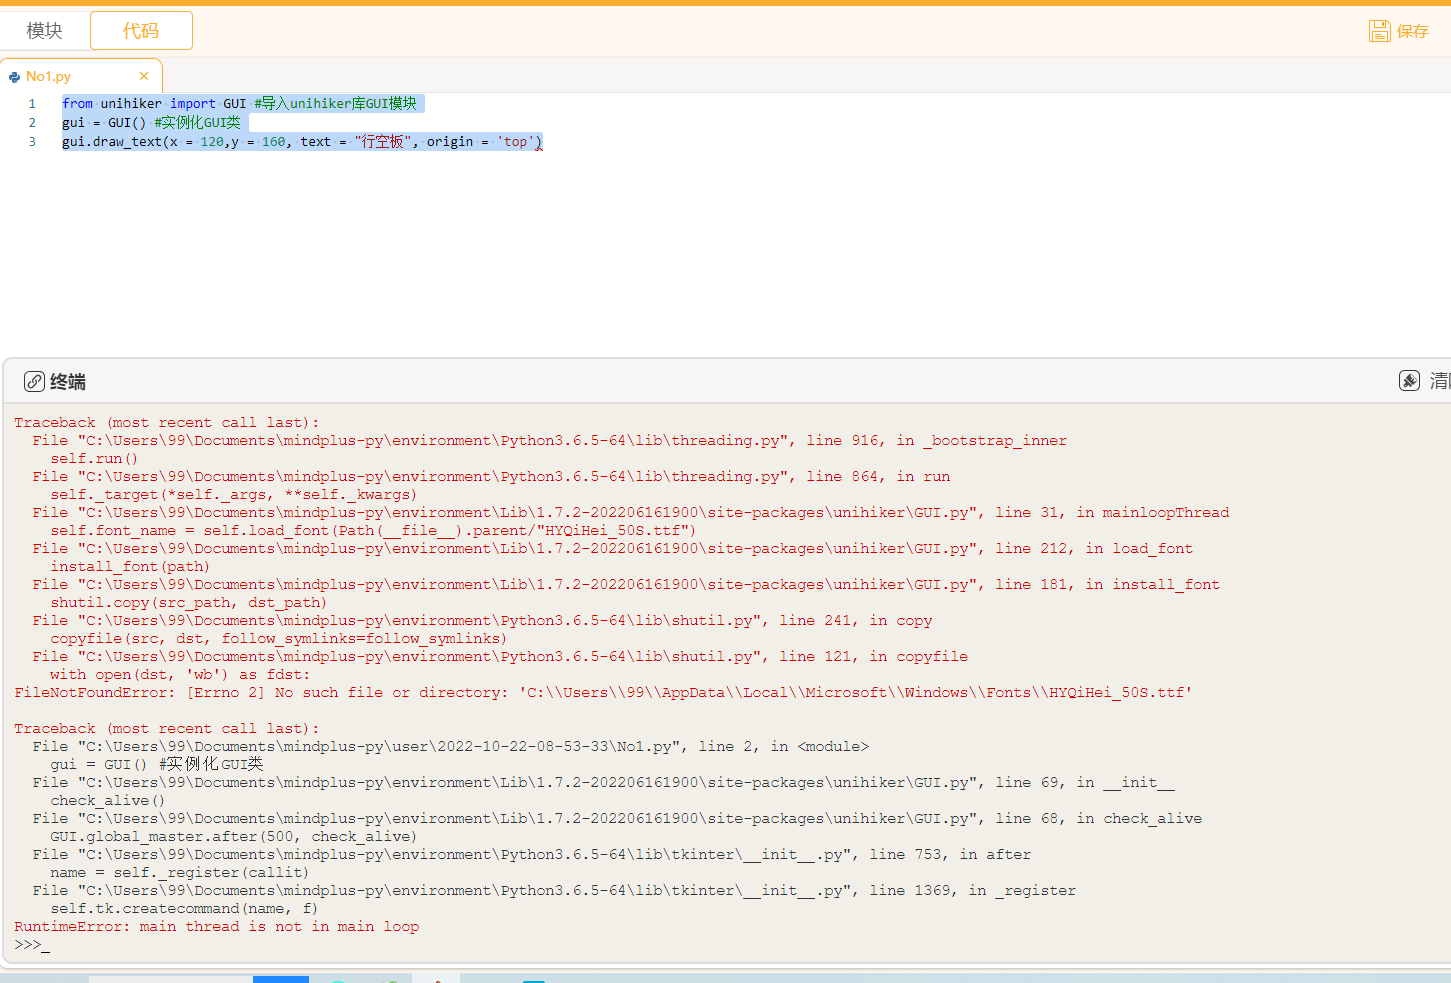This screenshot has width=1451, height=983.
Task: Click second 'Traceback (most recent call last)' line
Action: click(x=167, y=728)
